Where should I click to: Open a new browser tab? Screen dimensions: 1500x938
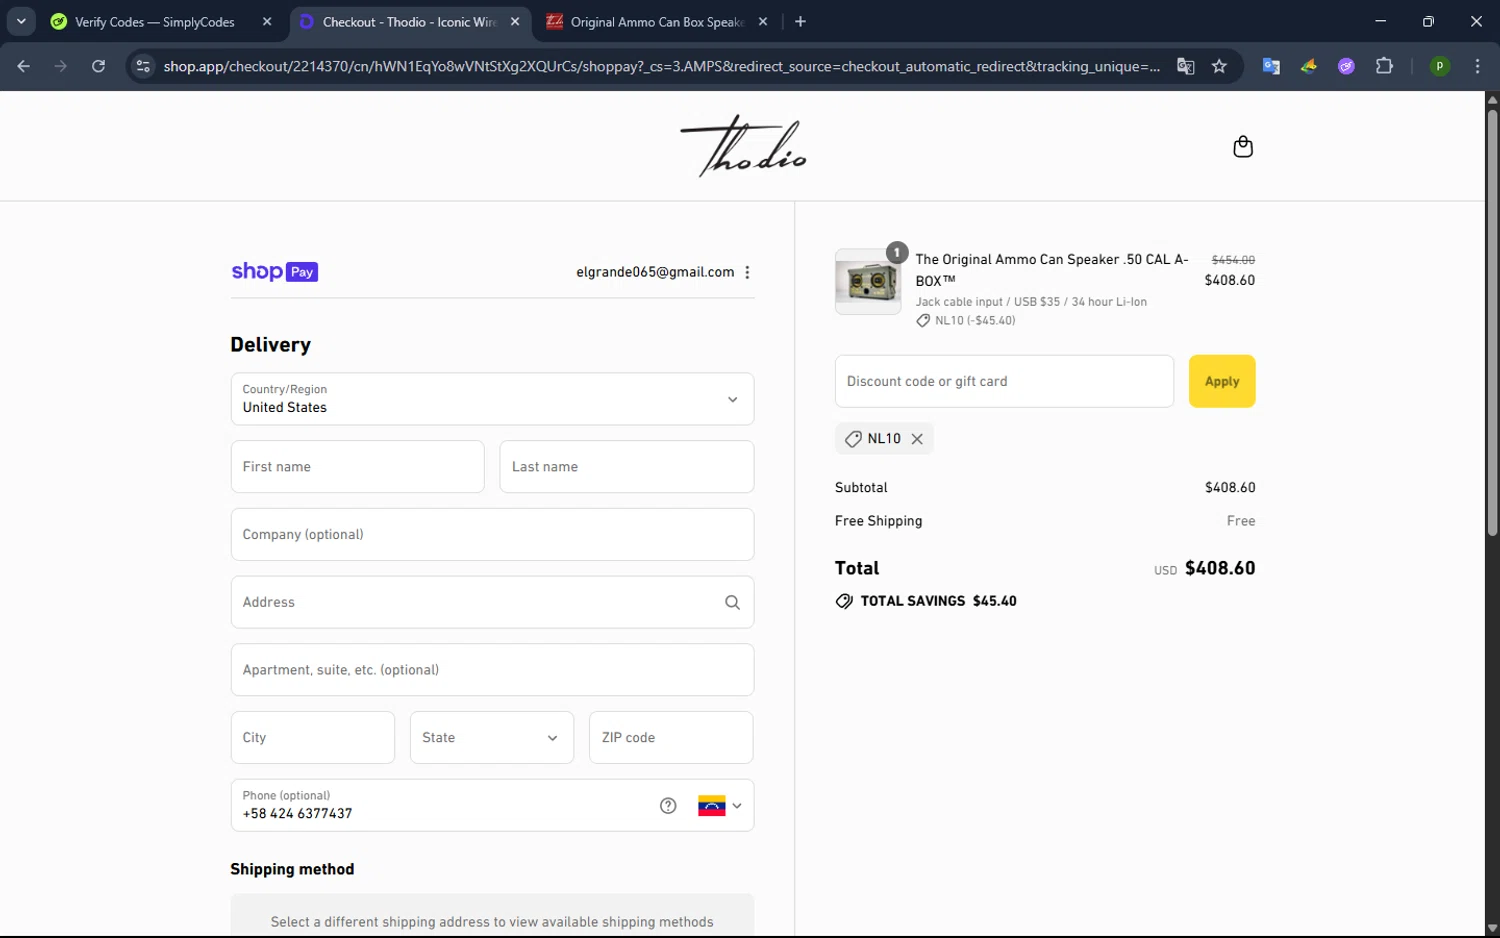coord(800,21)
